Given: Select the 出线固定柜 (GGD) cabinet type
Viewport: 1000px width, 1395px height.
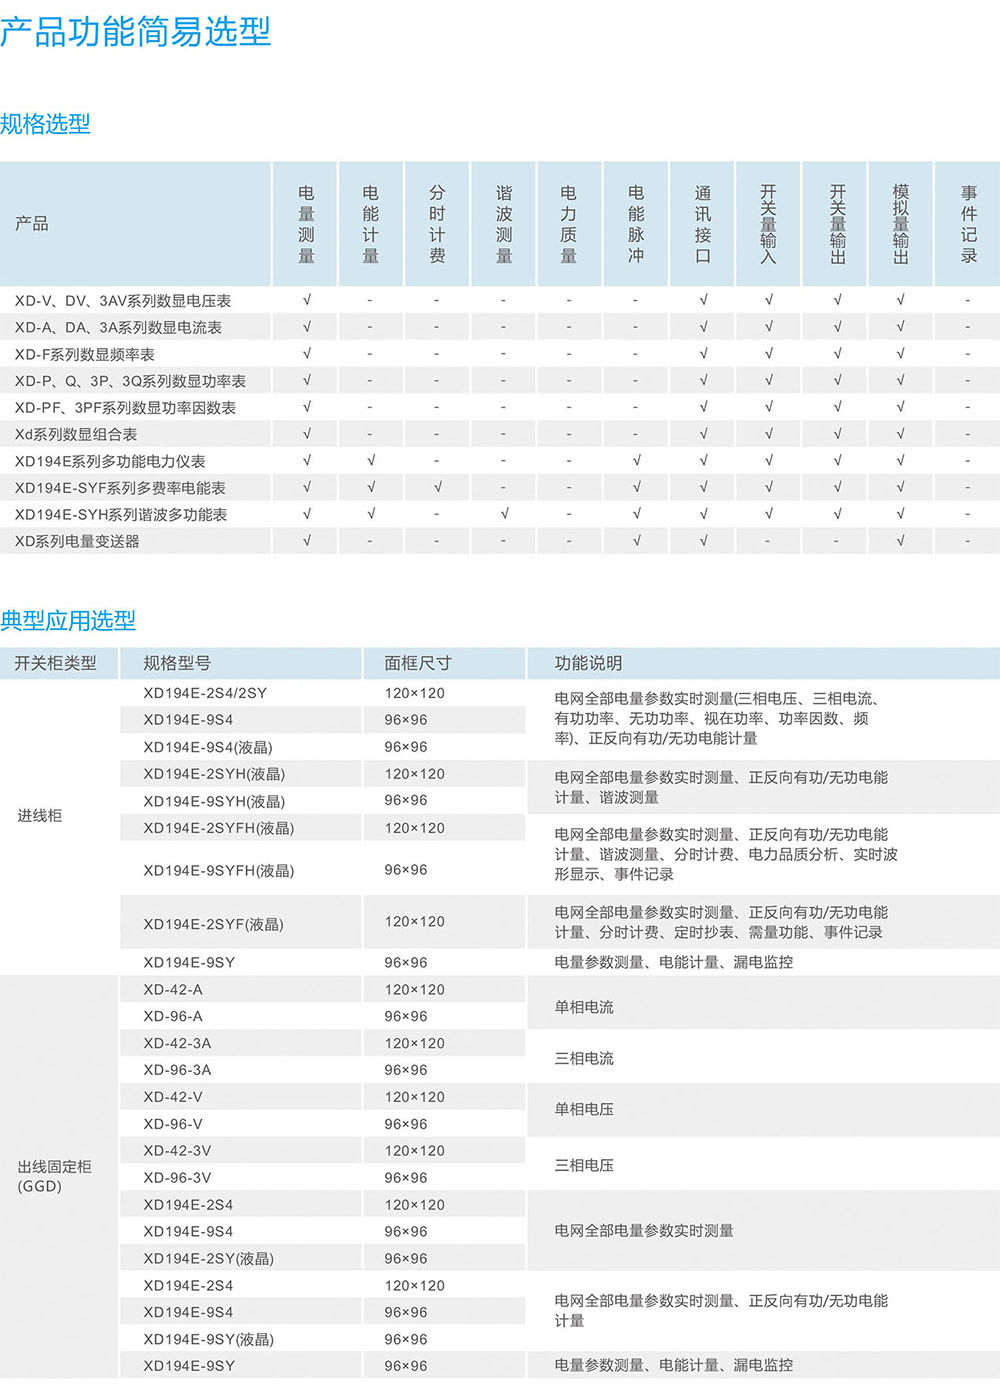Looking at the screenshot, I should [54, 1176].
